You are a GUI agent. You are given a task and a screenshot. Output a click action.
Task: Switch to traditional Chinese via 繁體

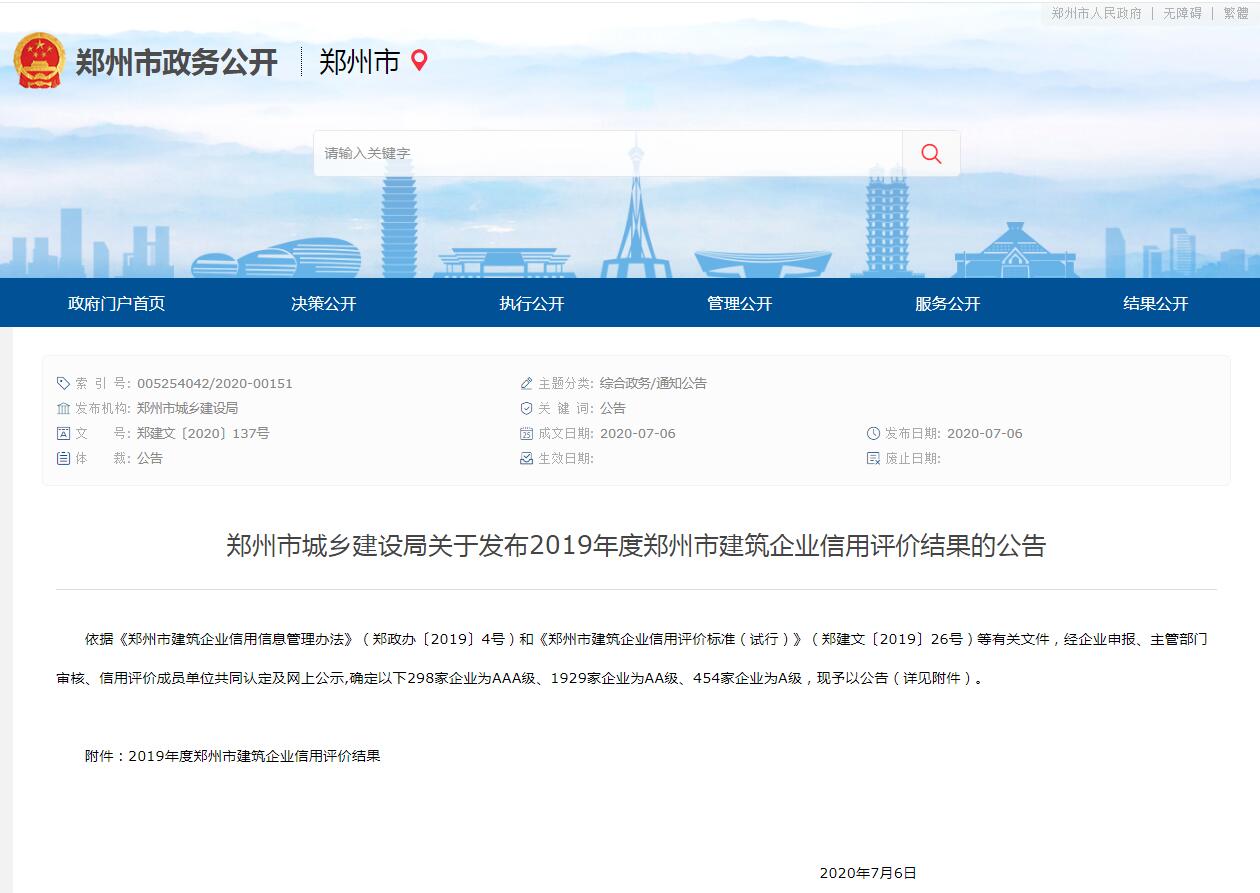pos(1236,13)
